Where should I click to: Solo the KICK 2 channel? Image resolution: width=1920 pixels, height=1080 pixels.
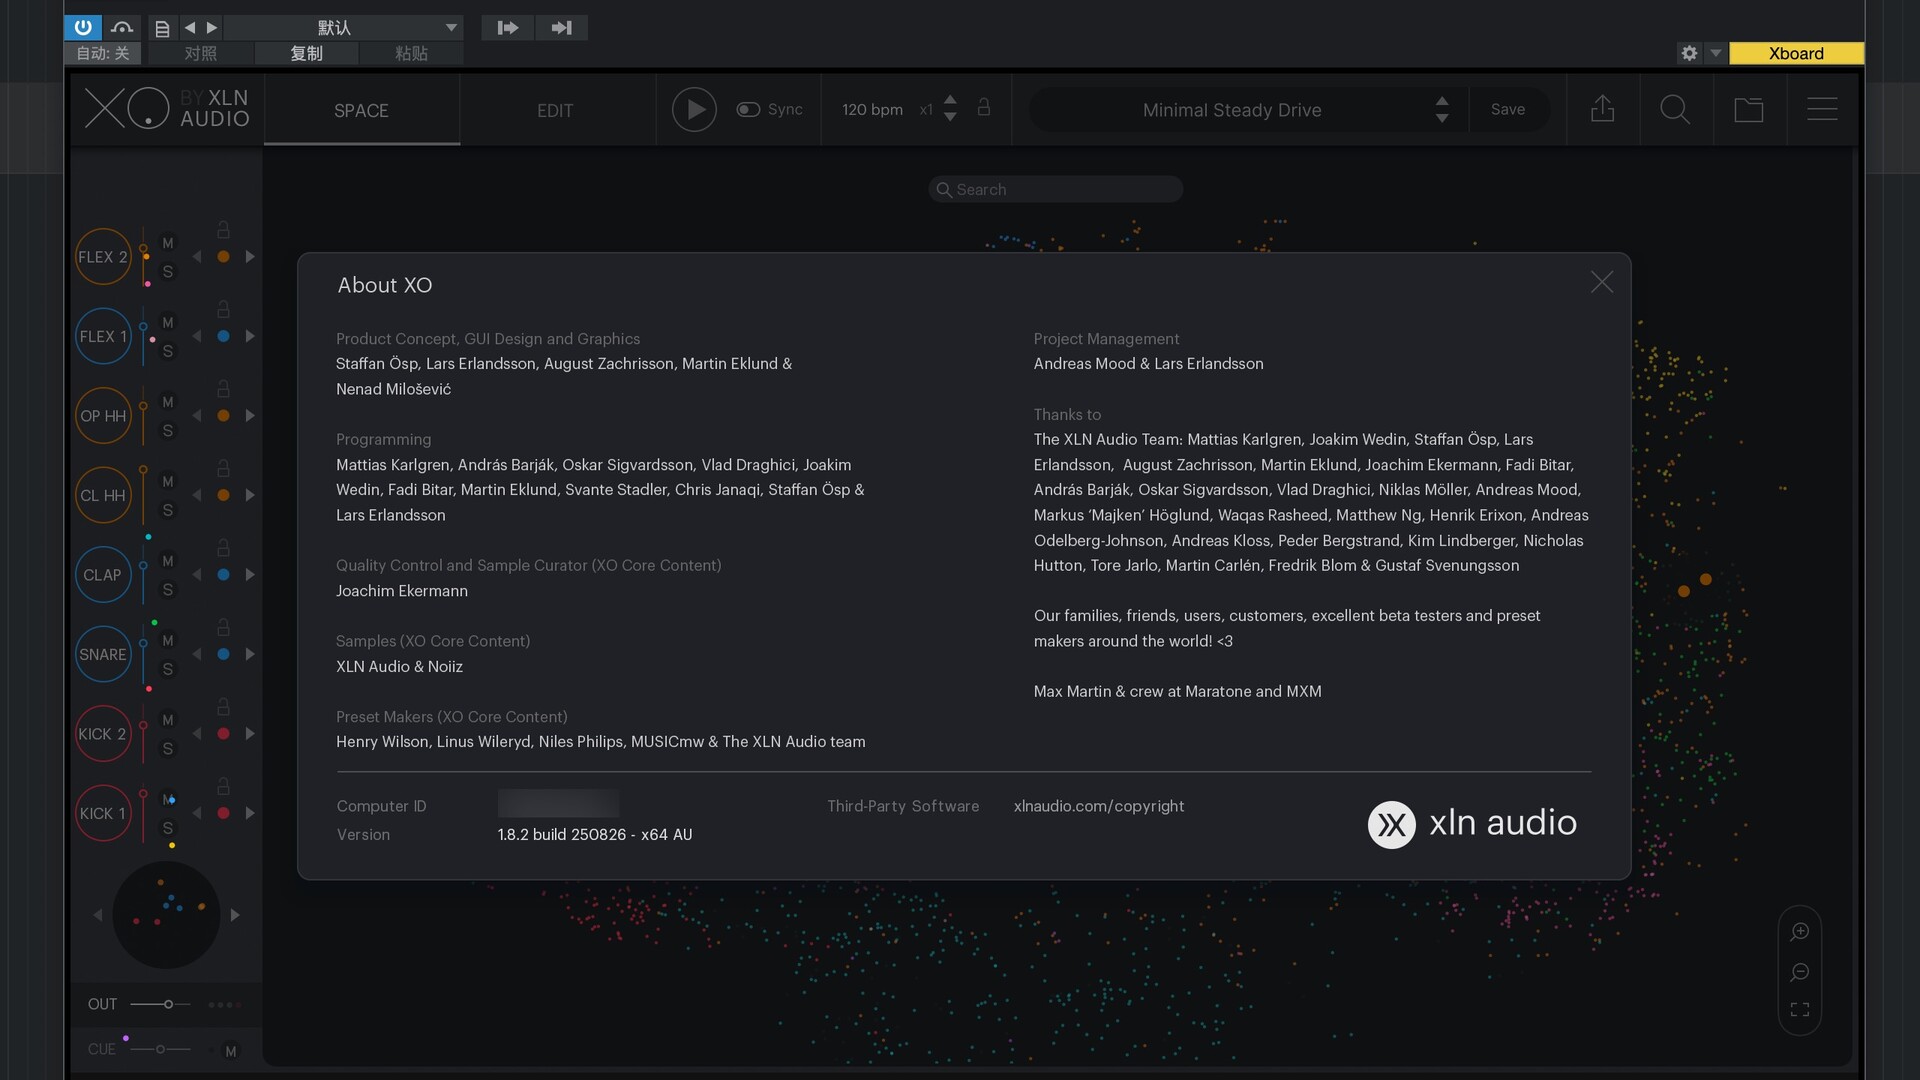point(168,749)
